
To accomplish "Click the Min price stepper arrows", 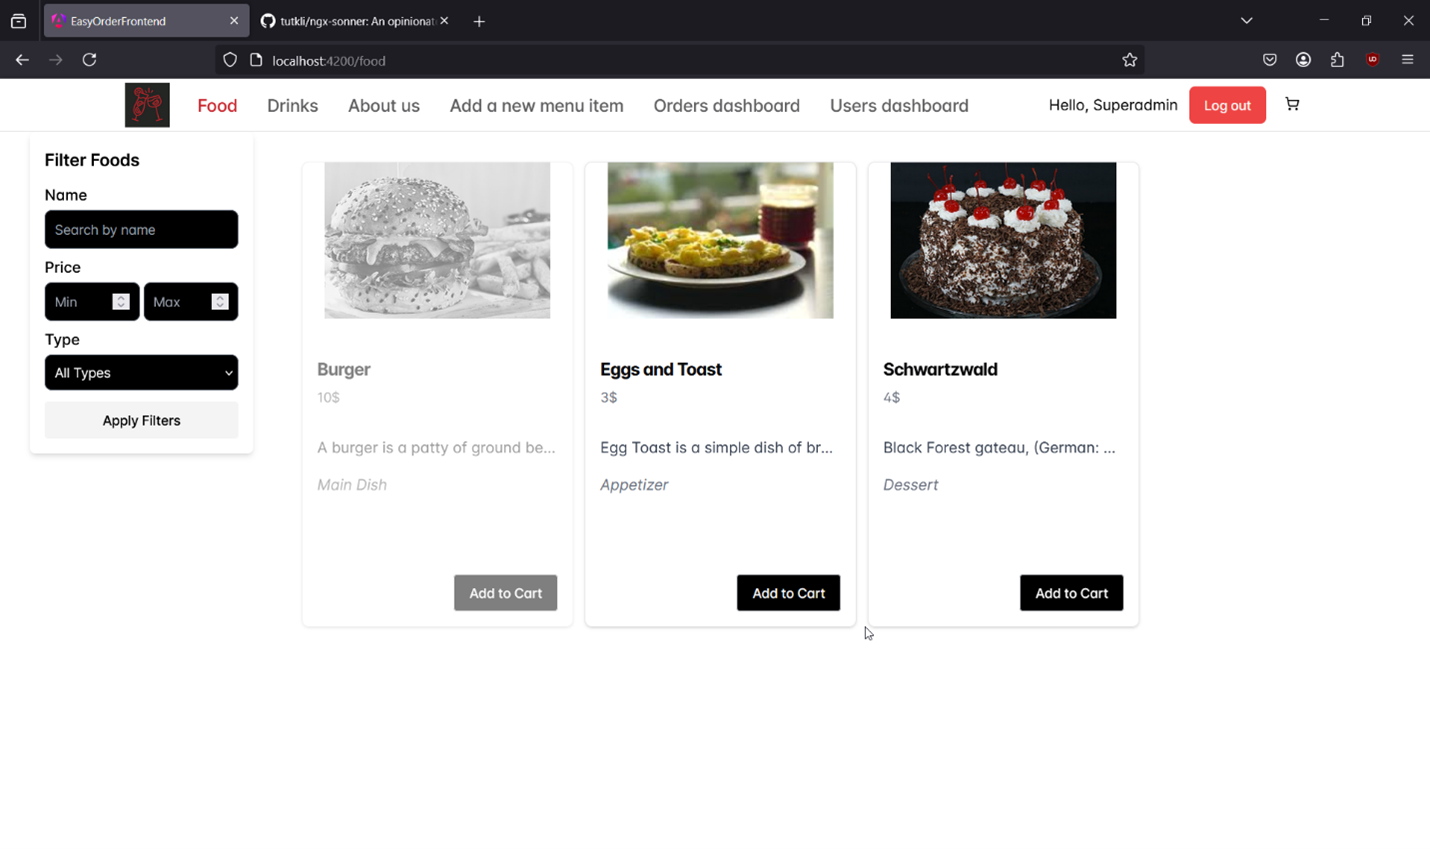I will 121,301.
